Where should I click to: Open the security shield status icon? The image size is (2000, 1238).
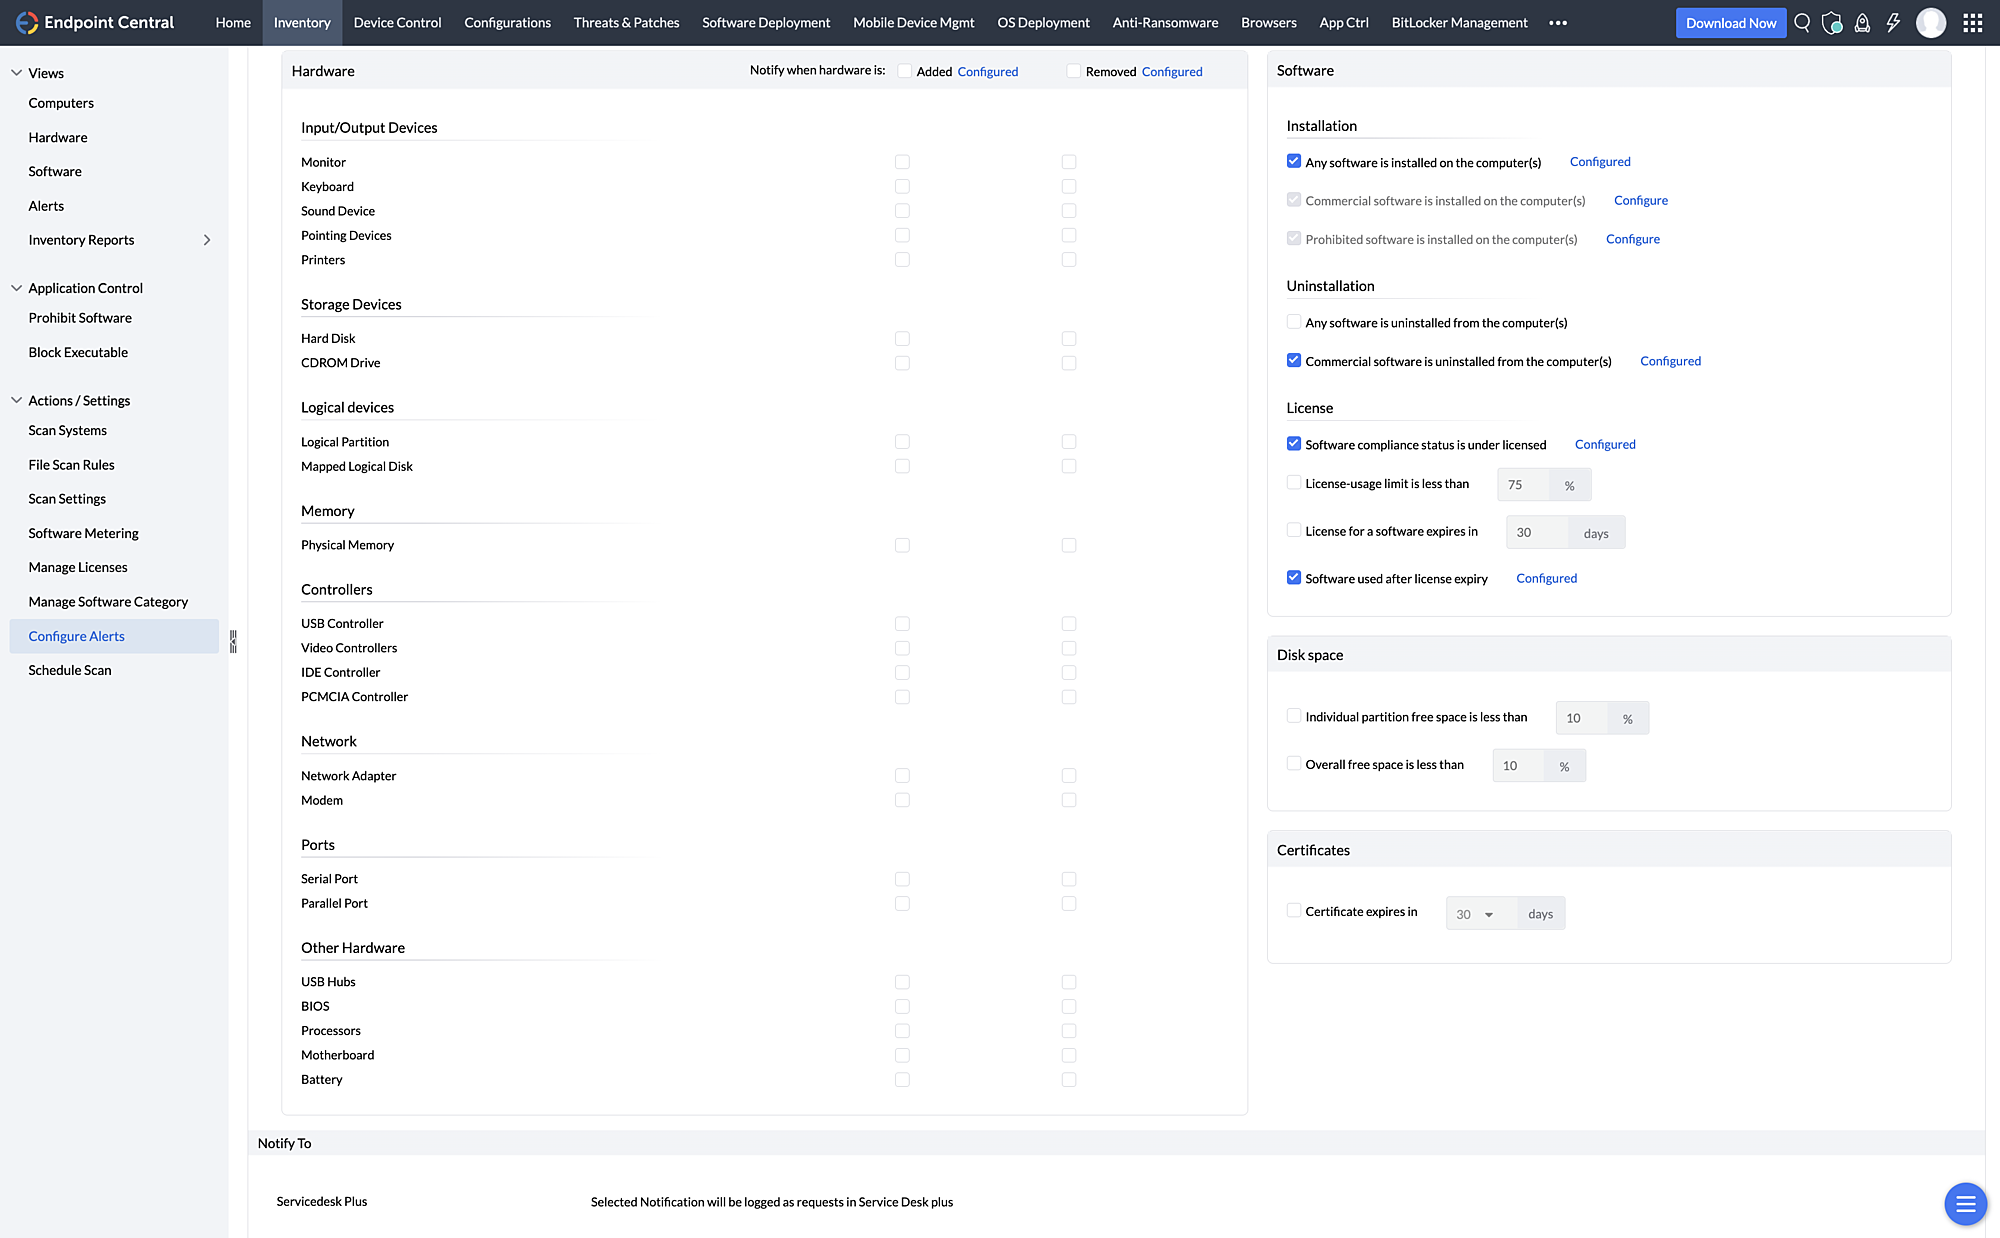(1832, 22)
